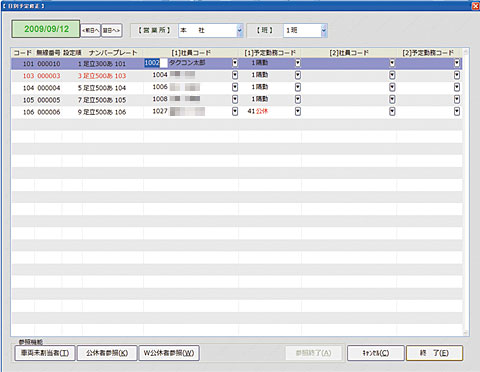Click the [2]社員コード column header
This screenshot has height=372, width=480.
coord(349,53)
